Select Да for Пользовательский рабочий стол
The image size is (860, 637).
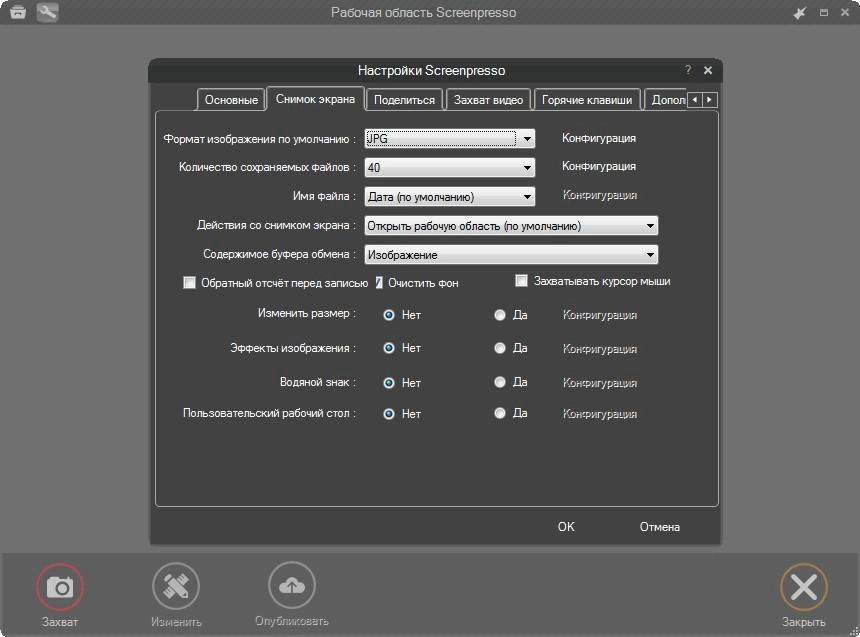[500, 413]
